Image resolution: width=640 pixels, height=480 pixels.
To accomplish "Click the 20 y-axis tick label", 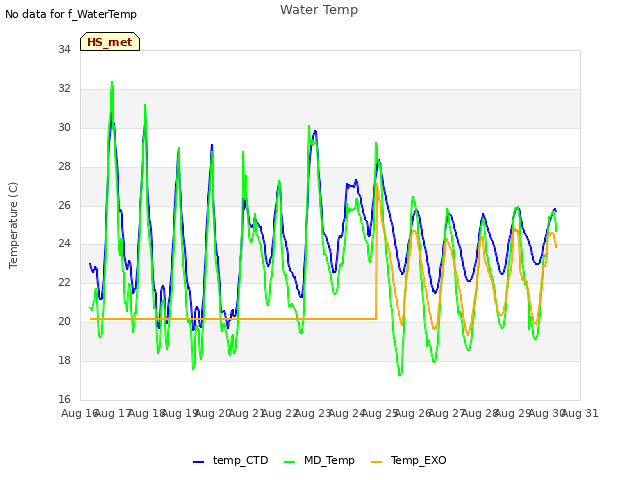I will (64, 321).
